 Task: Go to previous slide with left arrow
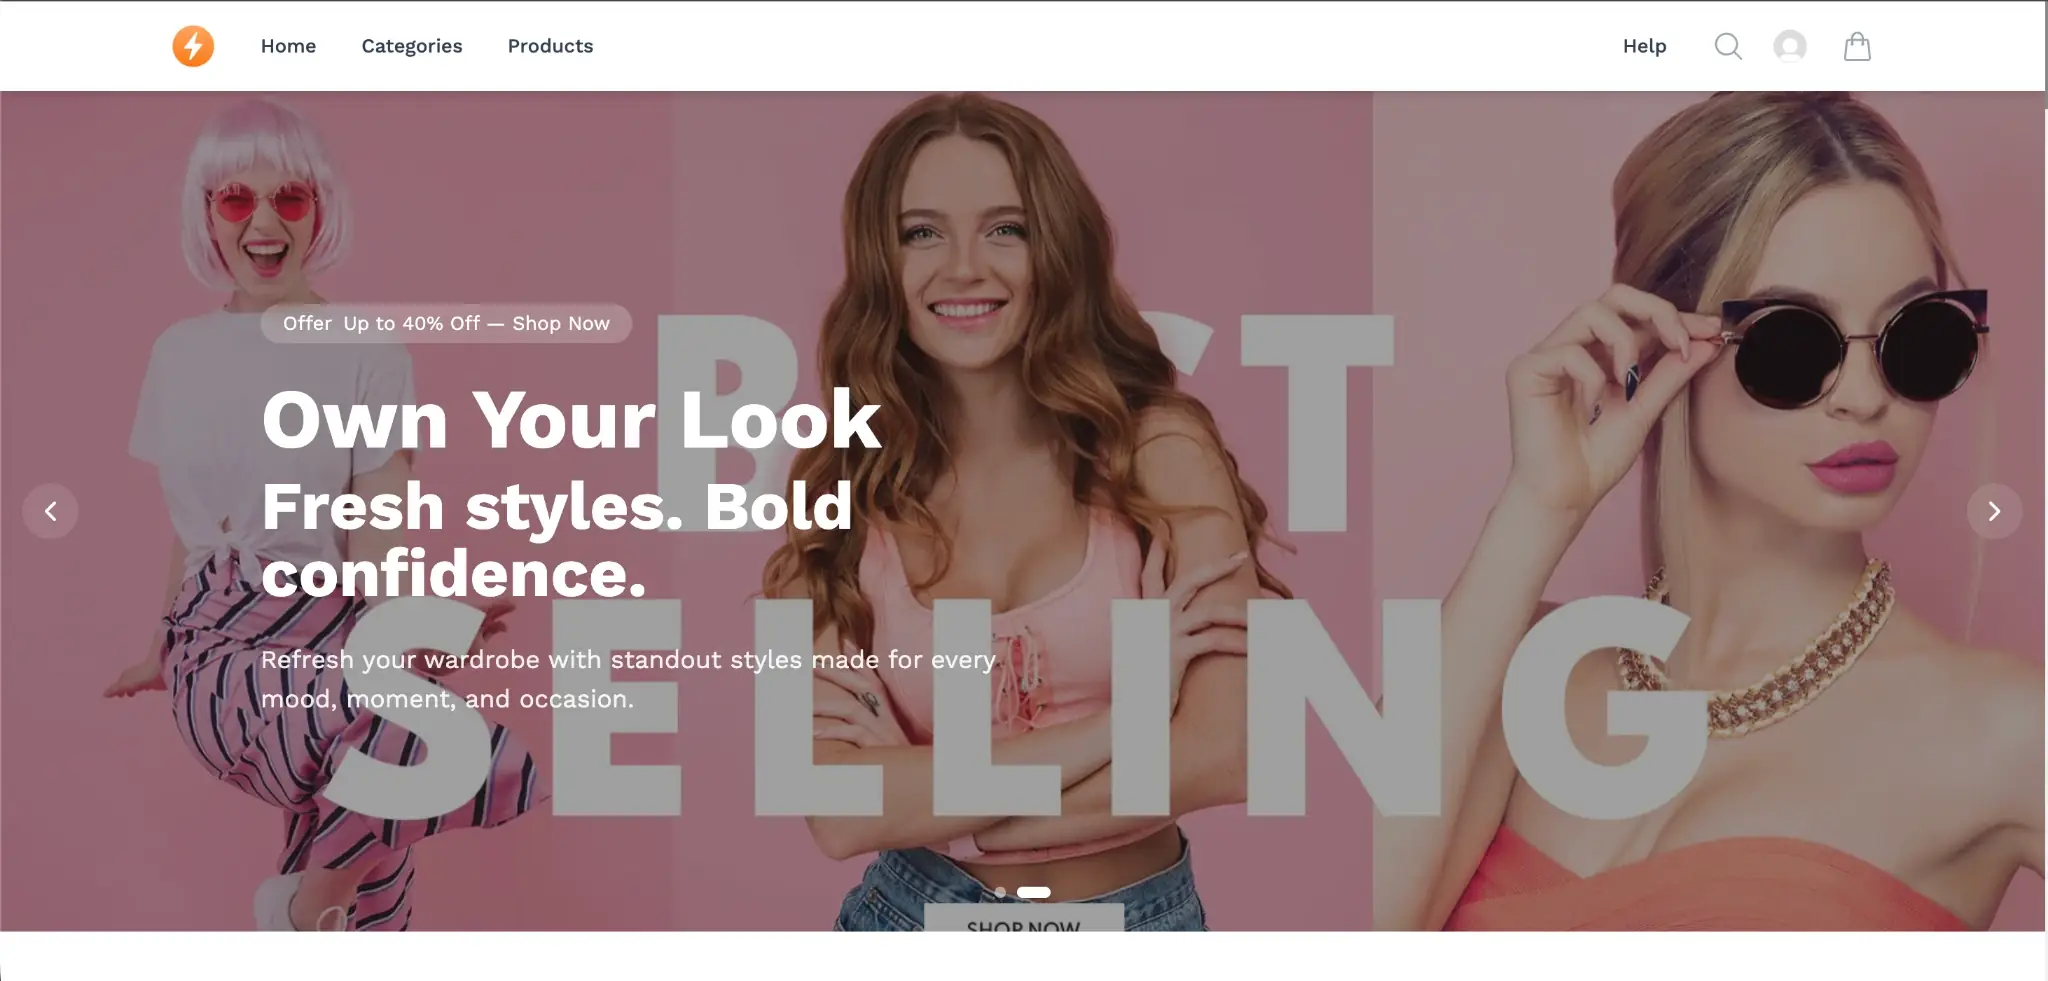tap(50, 511)
